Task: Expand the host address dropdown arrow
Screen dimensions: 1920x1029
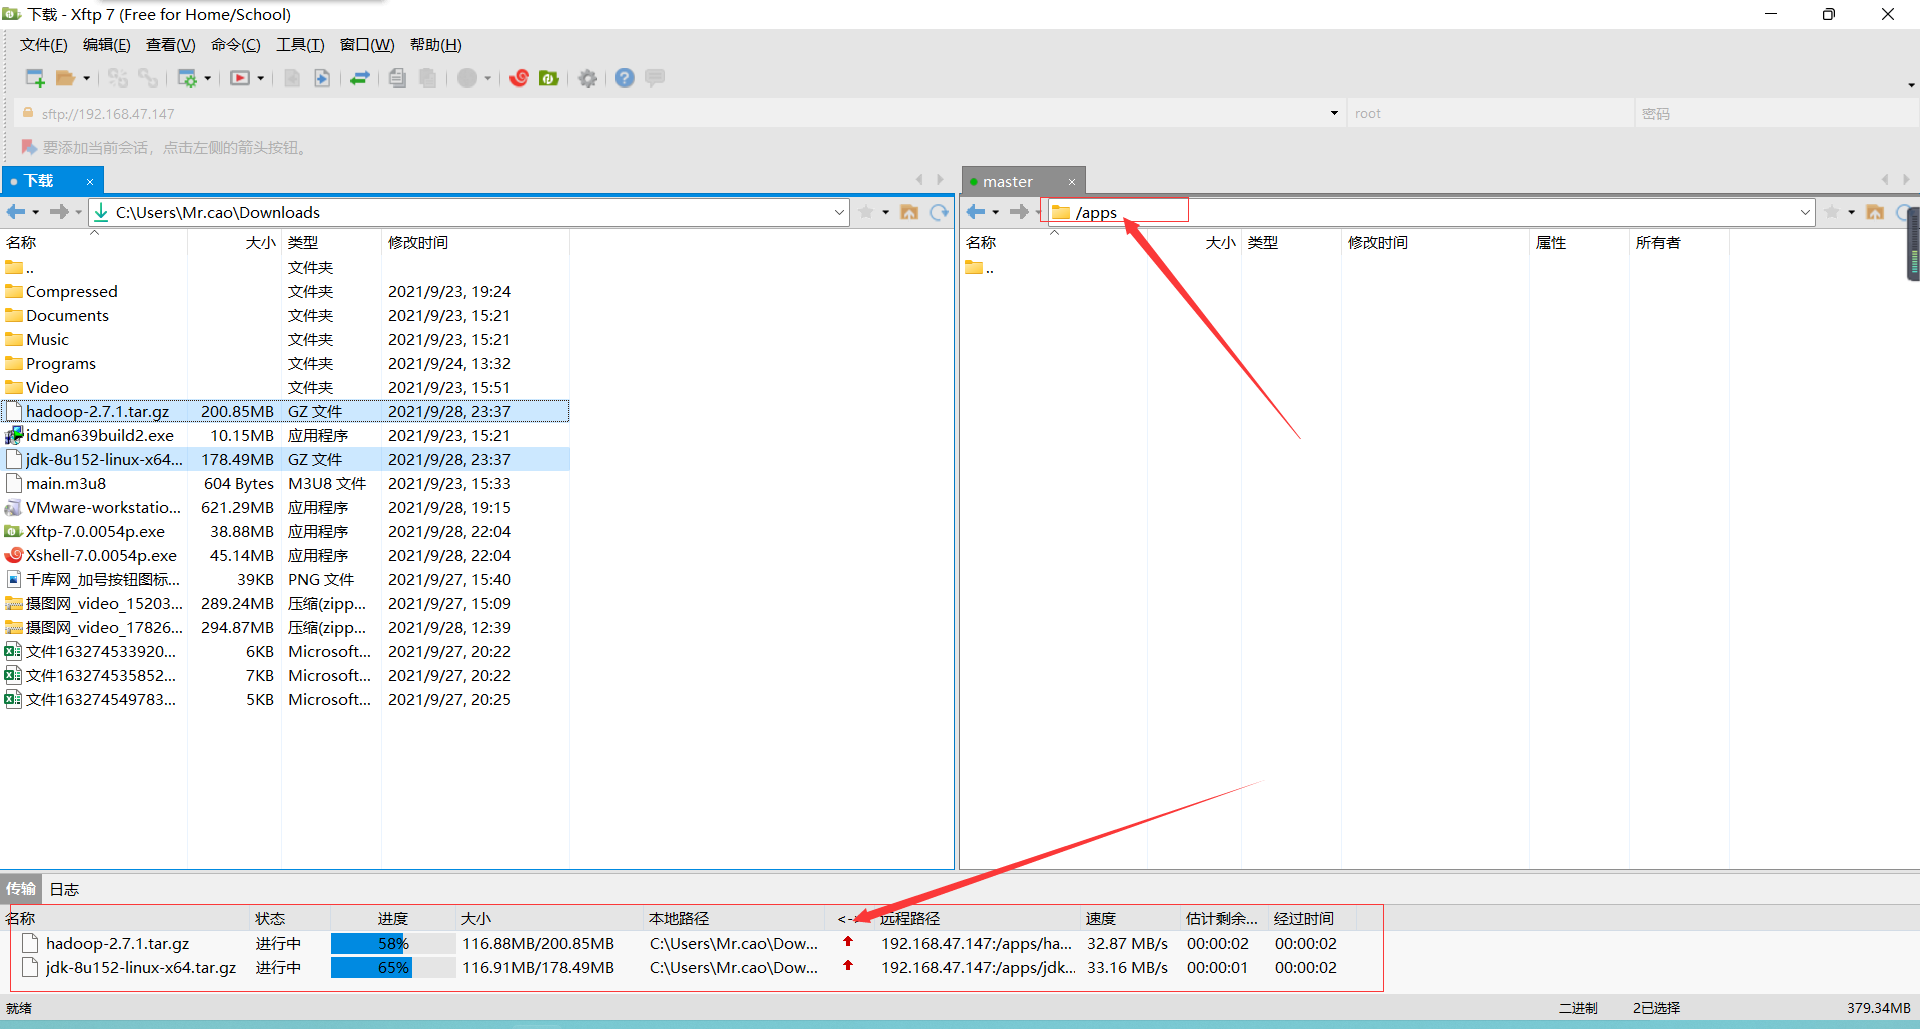Action: point(1334,113)
